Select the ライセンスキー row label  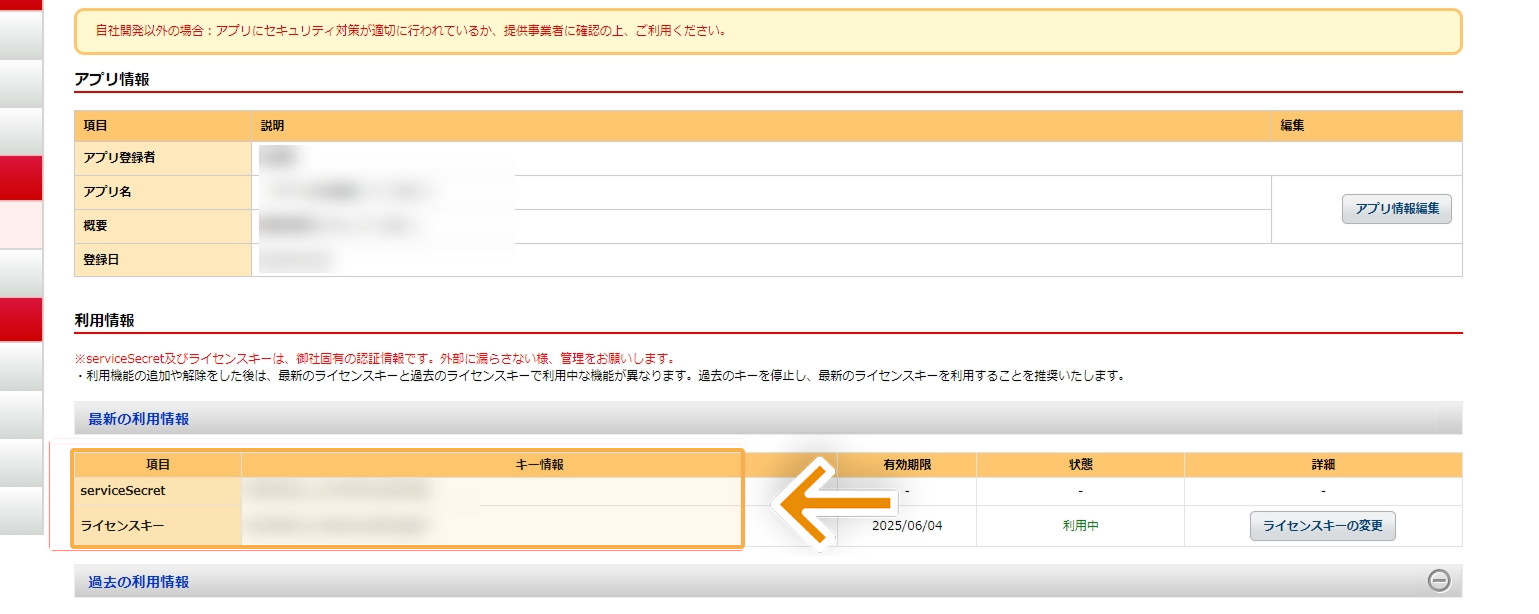click(x=123, y=525)
